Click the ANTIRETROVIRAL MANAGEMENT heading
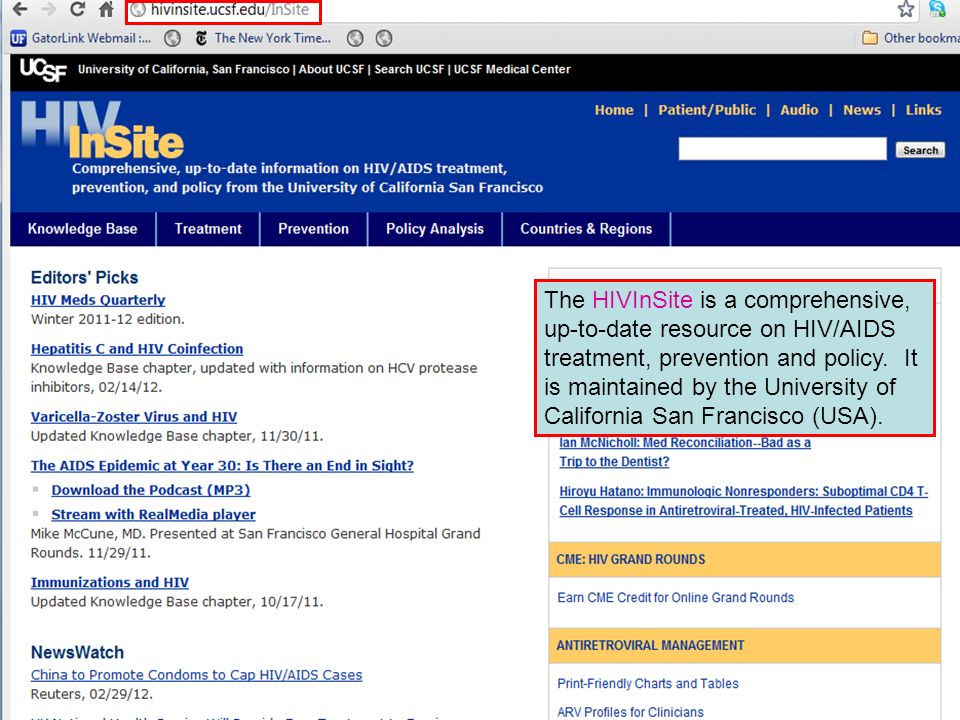Image resolution: width=960 pixels, height=720 pixels. pyautogui.click(x=650, y=645)
